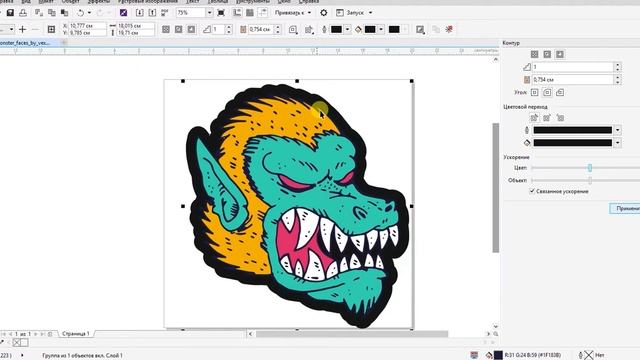This screenshot has width=640, height=360.
Task: Click the Import icon in the toolbar
Action: (139, 13)
